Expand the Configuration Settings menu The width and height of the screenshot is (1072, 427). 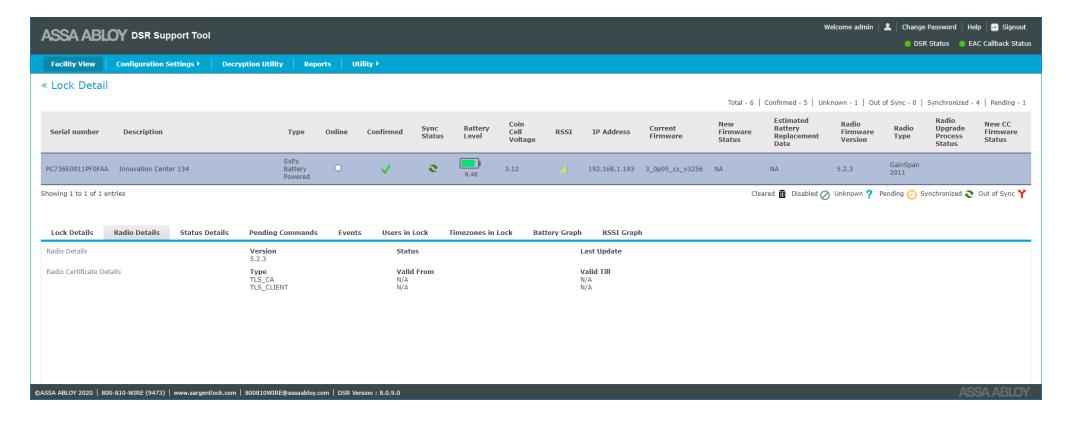pyautogui.click(x=158, y=64)
